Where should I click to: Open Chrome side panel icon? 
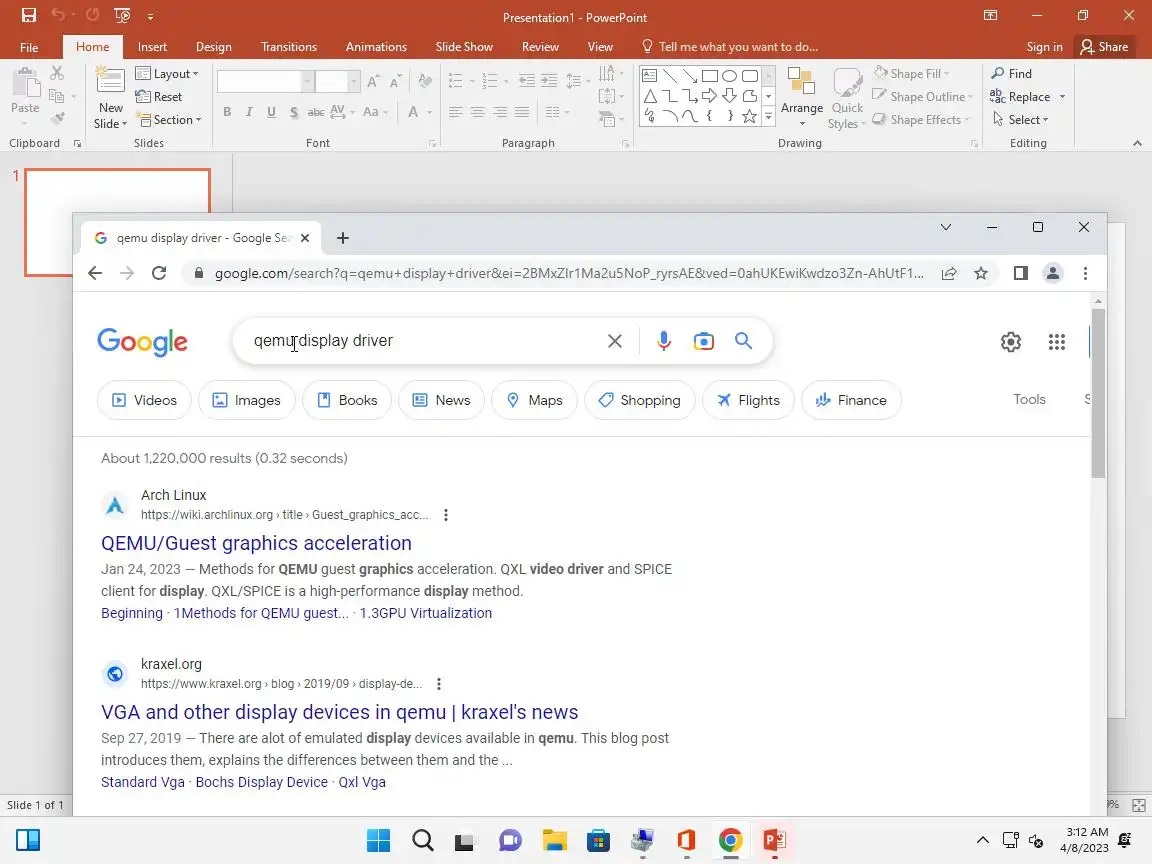(x=1020, y=273)
